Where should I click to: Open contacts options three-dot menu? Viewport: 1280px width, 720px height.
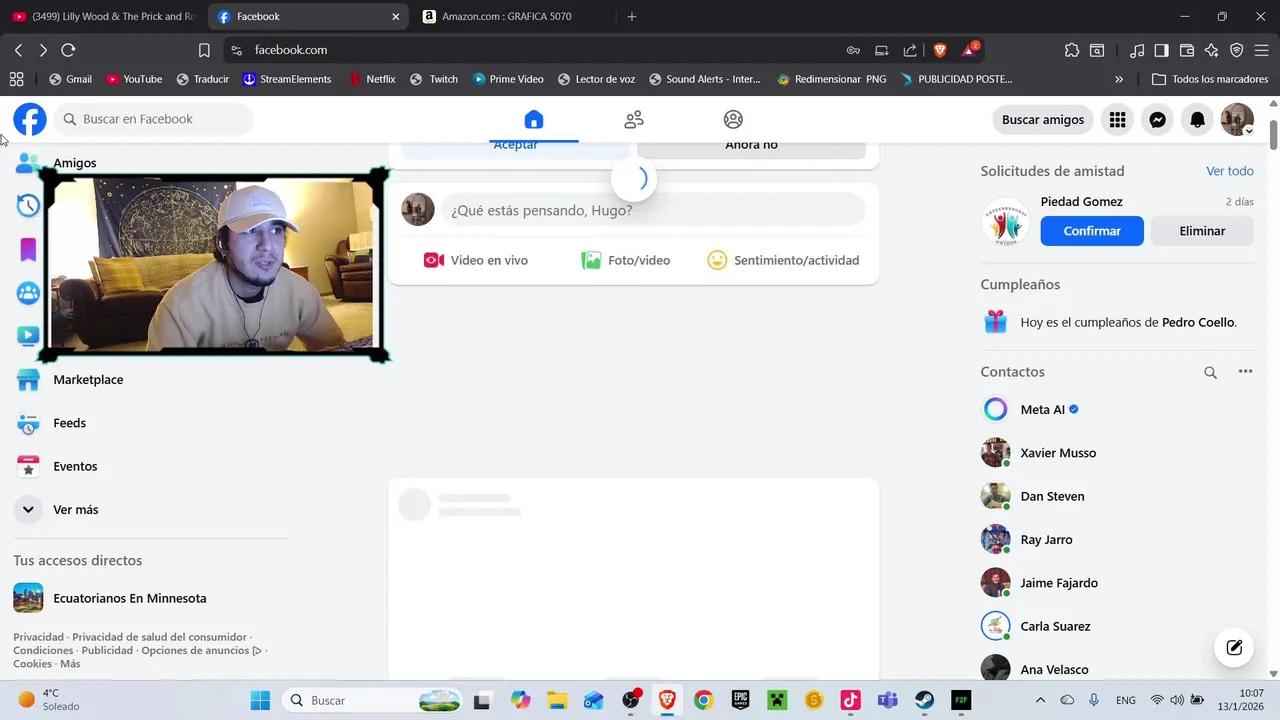(x=1245, y=371)
